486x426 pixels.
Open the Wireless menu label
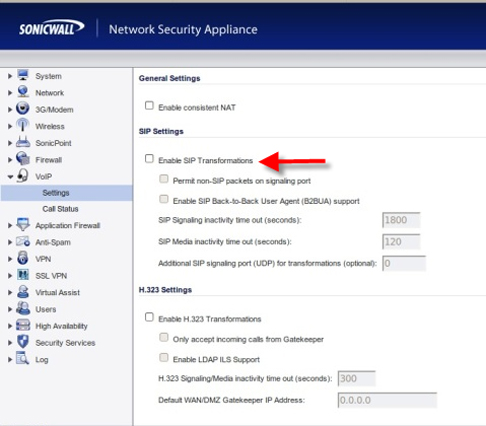pos(50,127)
